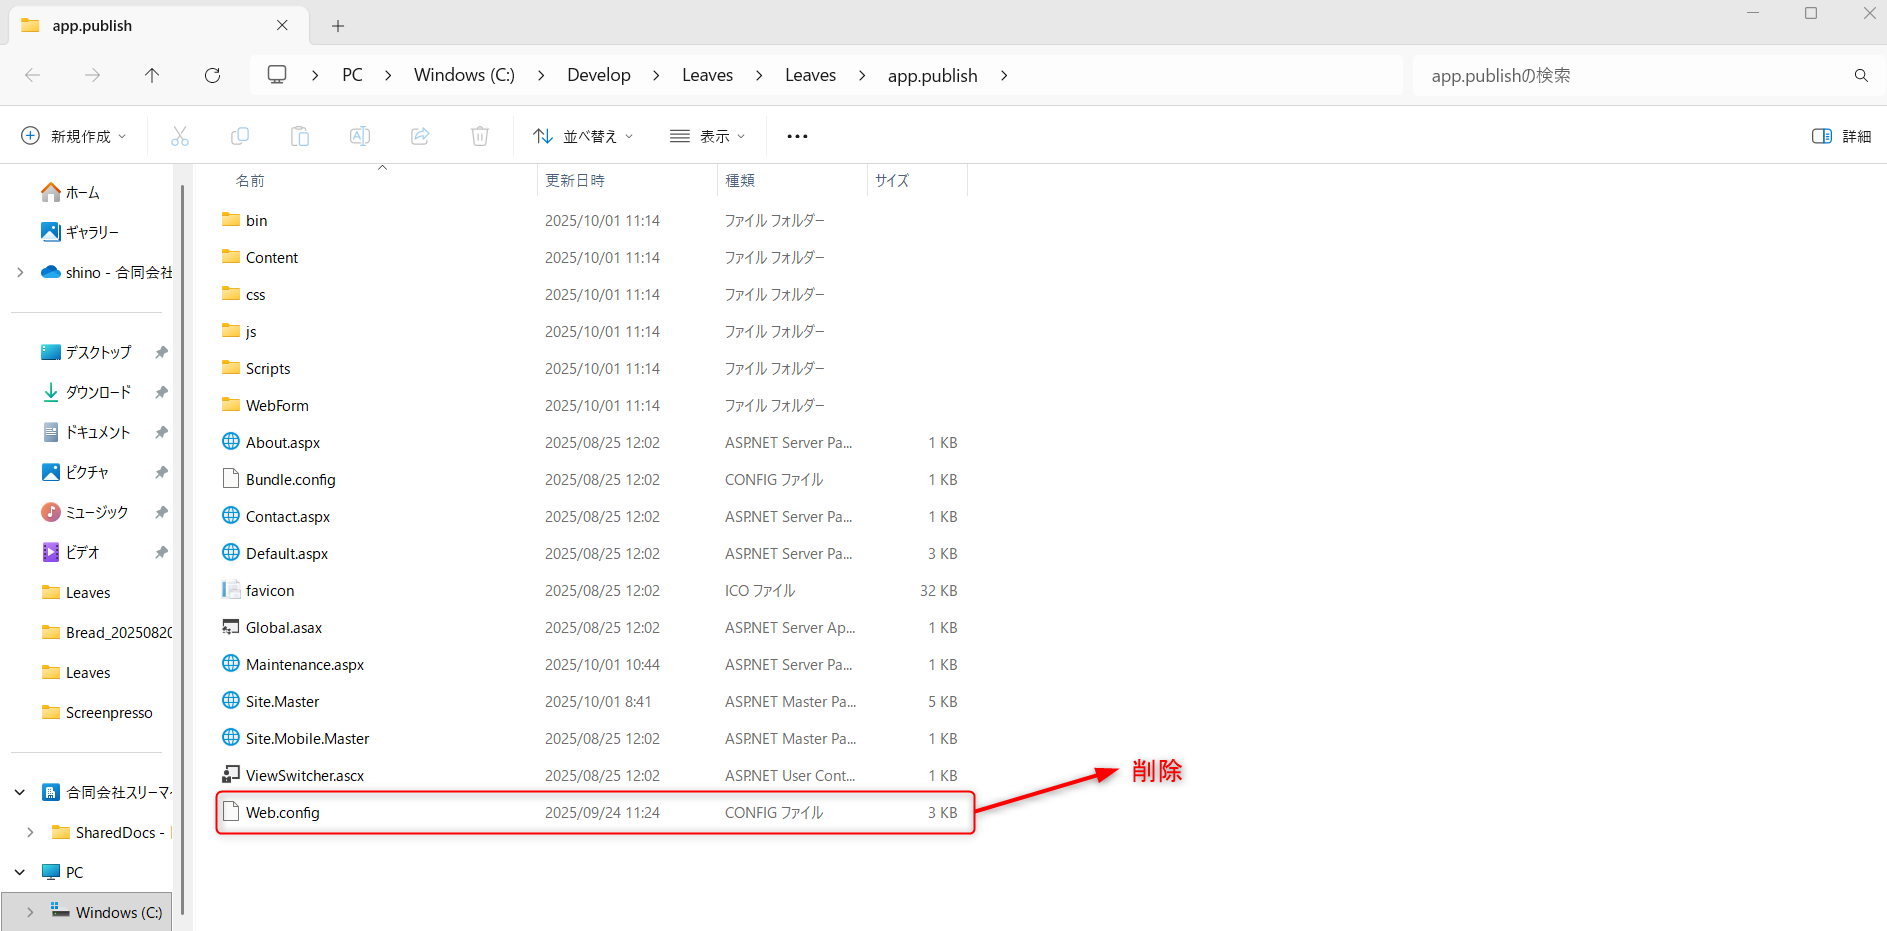Screen dimensions: 1887x931
Task: Click the Share icon in toolbar
Action: coord(420,136)
